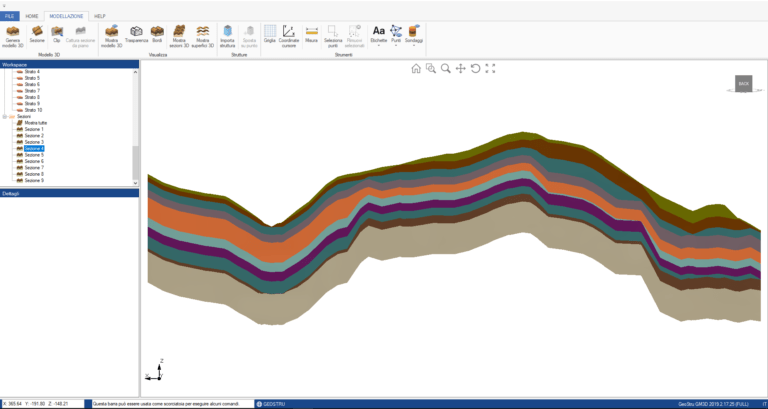Toggle Bordi edges visibility

pyautogui.click(x=157, y=34)
